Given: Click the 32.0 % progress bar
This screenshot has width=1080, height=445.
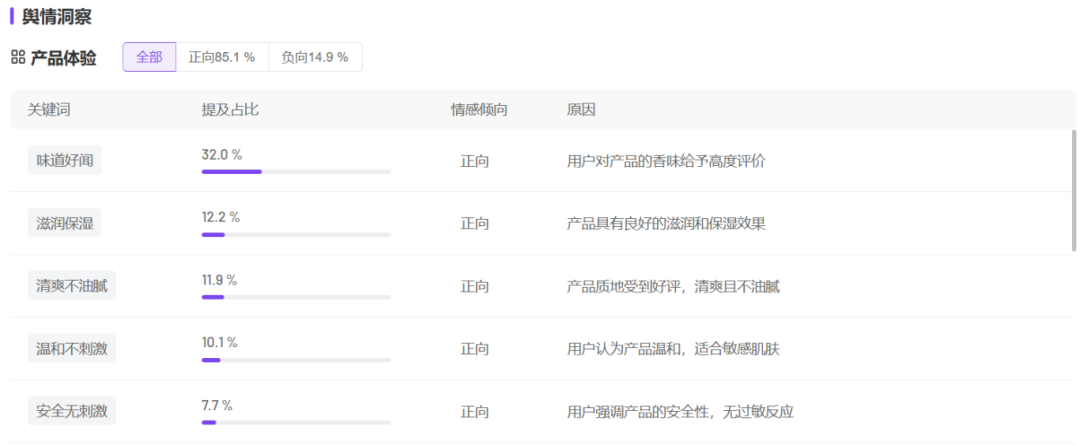Looking at the screenshot, I should click(296, 172).
